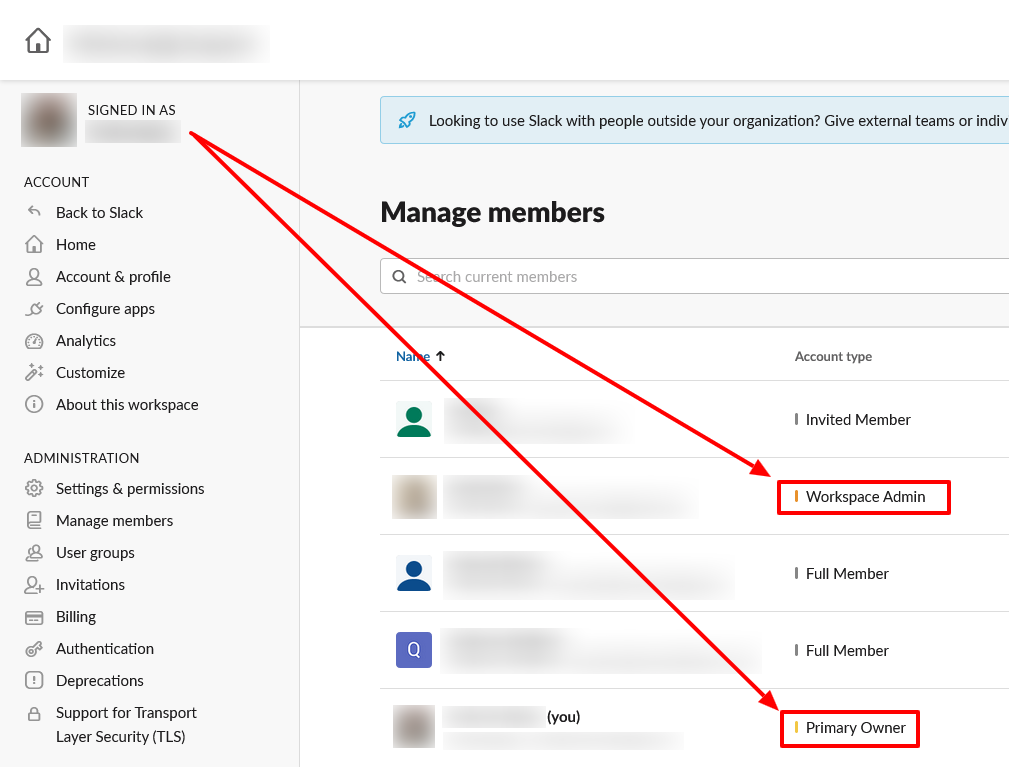Open Support for Transport Layer Security (TLS)

pos(126,725)
